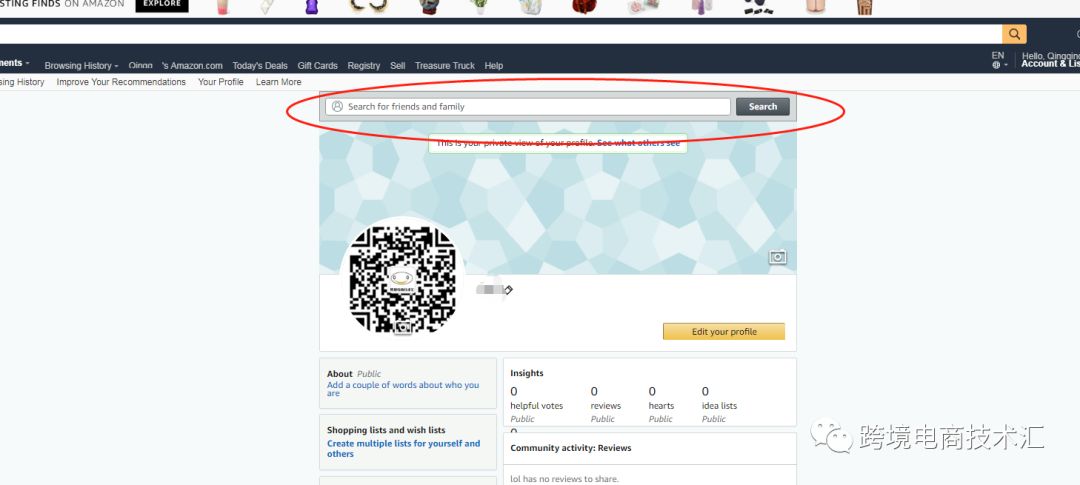Open the 's Amazon.com nav link
Image resolution: width=1080 pixels, height=485 pixels.
[x=192, y=65]
